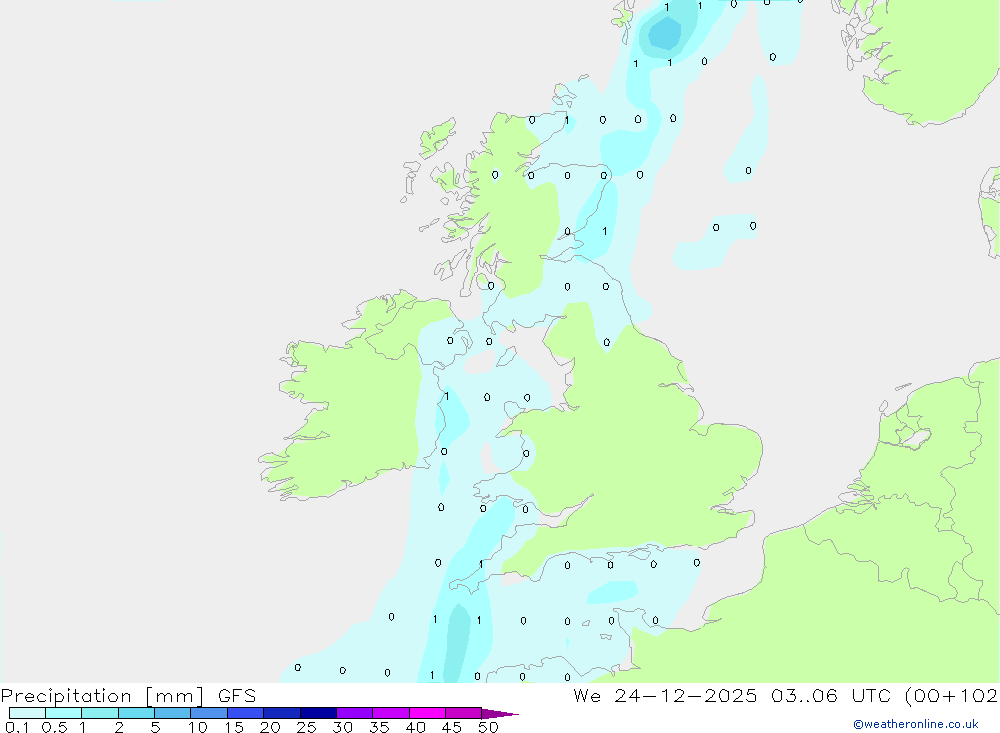This screenshot has width=1000, height=733.
Task: Select the 5–10 mm legend color
Action: [x=173, y=713]
